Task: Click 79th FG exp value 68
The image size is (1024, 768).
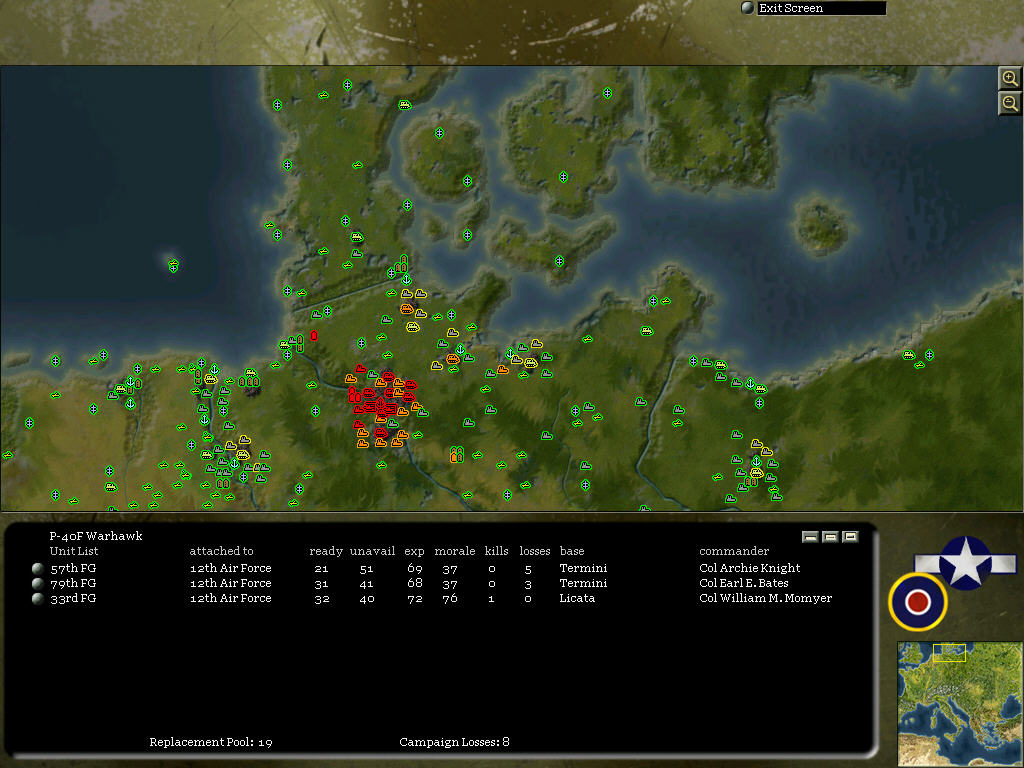Action: pyautogui.click(x=415, y=583)
